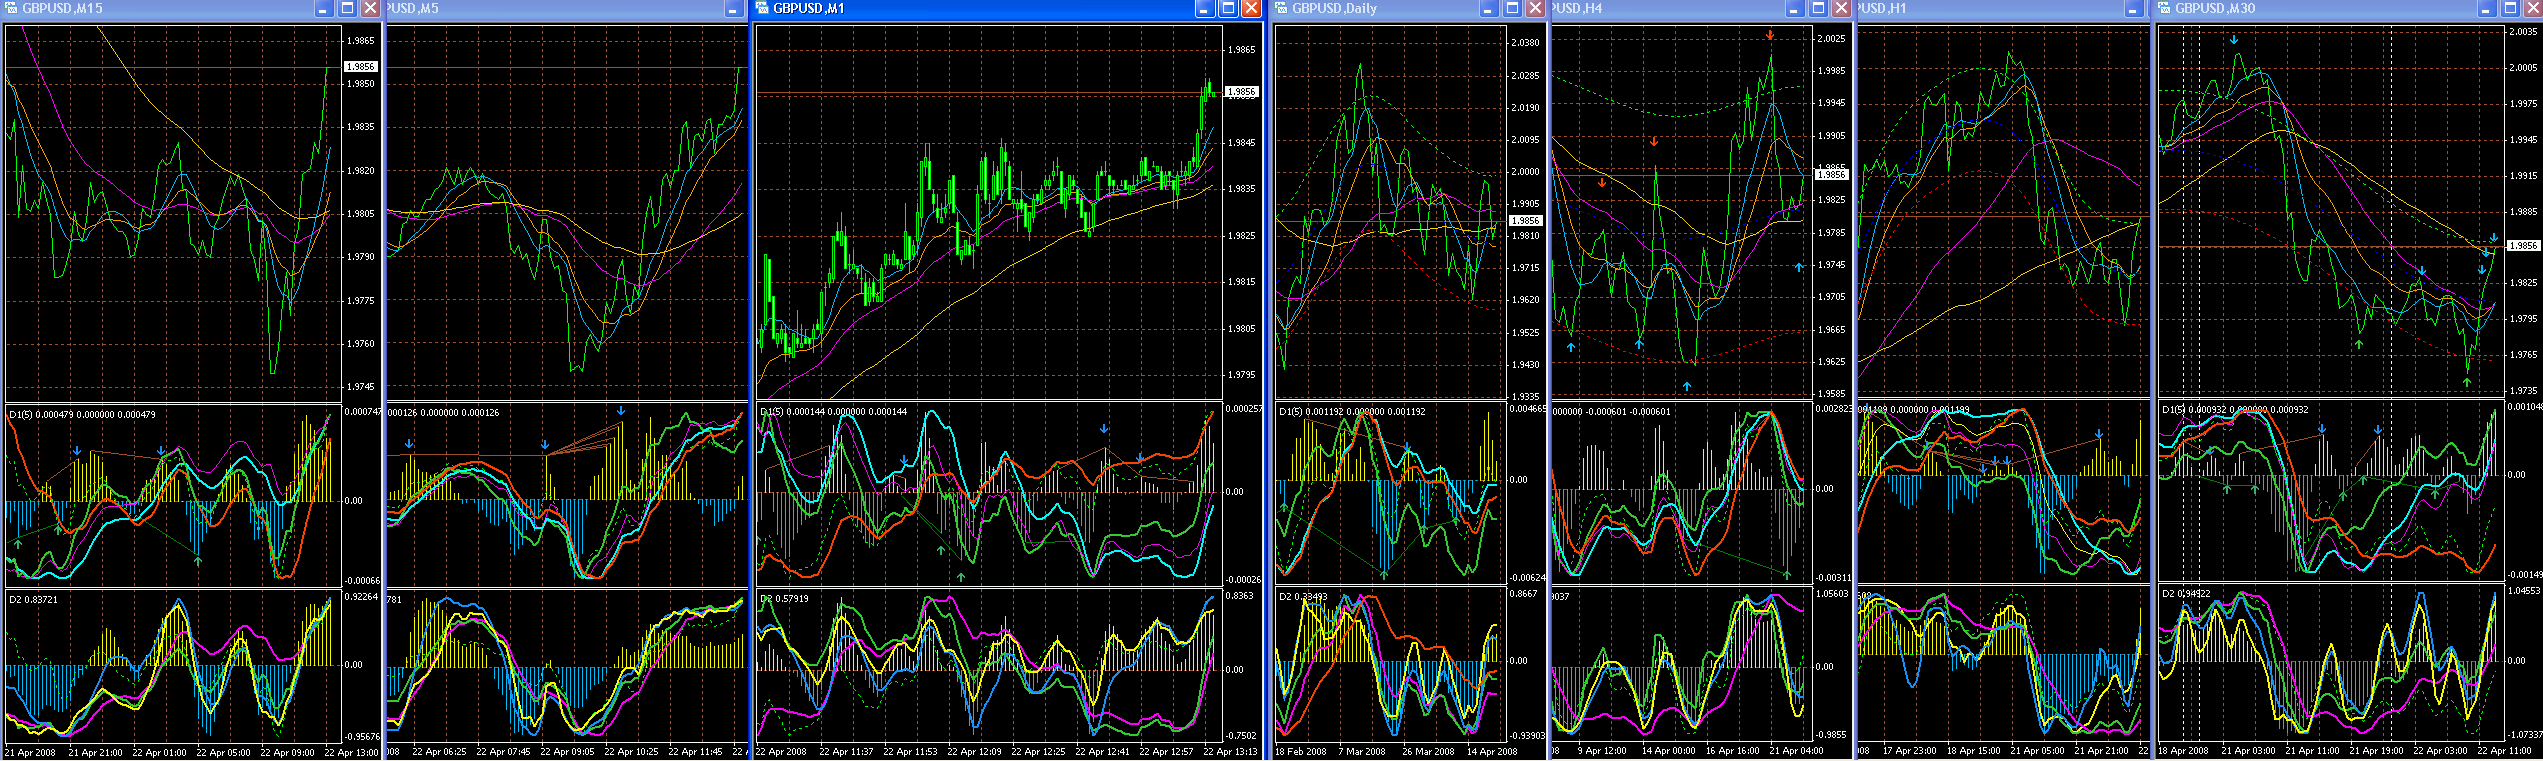
Task: Maximize the GBPUSD,M30 chart window
Action: coord(2510,8)
